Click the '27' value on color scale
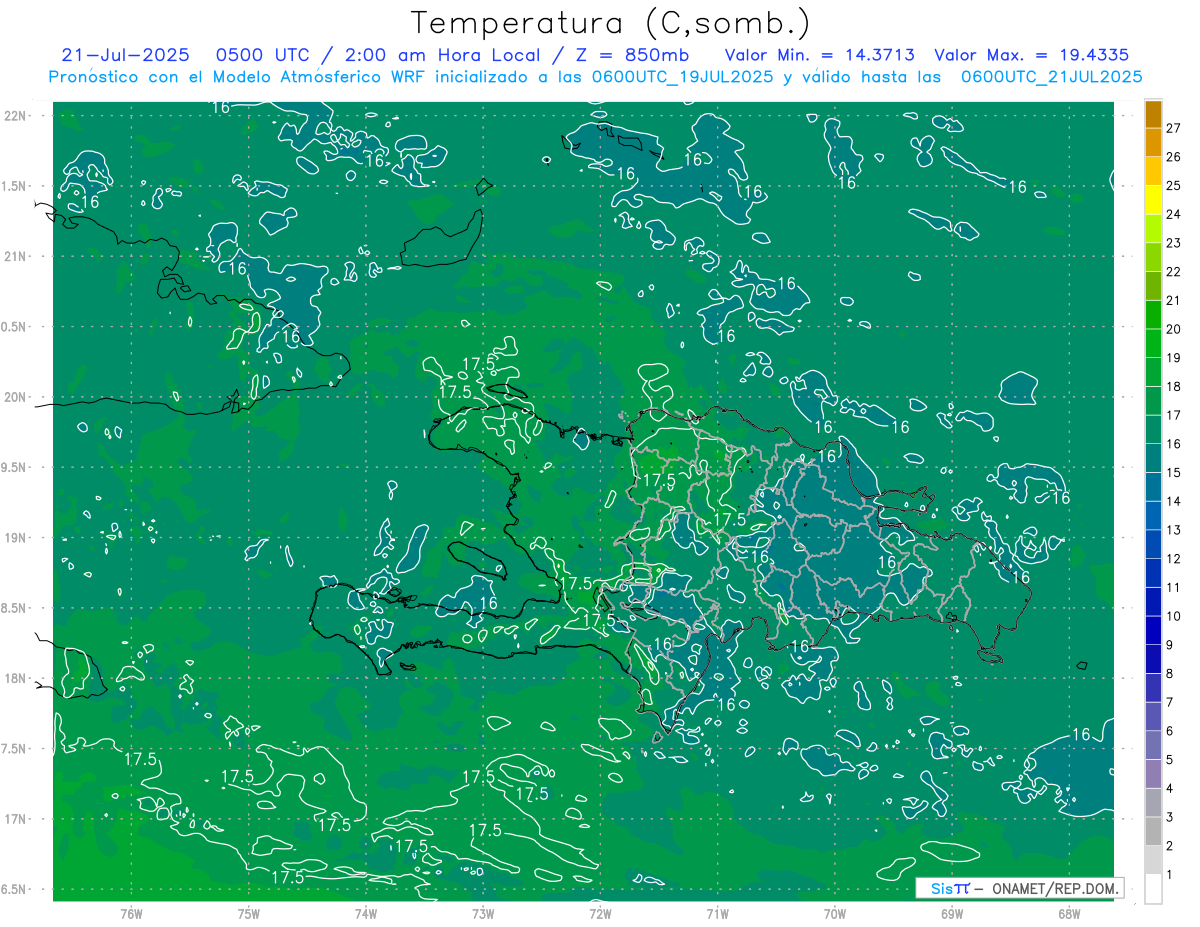 [x=1174, y=128]
